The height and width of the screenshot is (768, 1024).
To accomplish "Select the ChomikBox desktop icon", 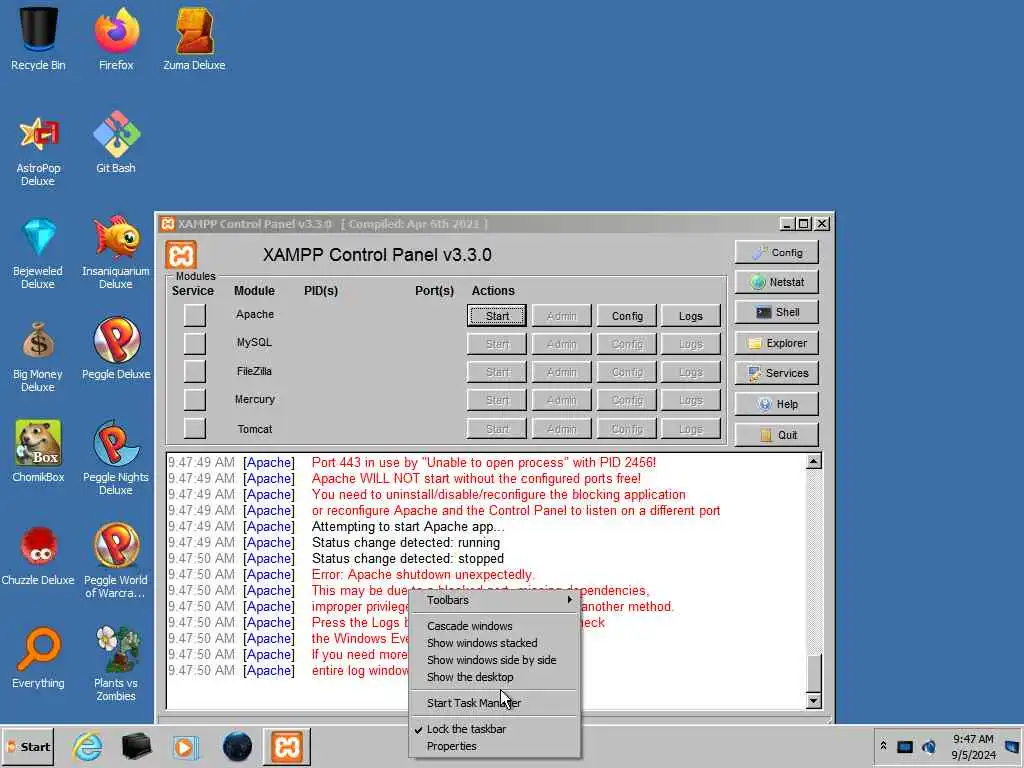I will coord(38,452).
